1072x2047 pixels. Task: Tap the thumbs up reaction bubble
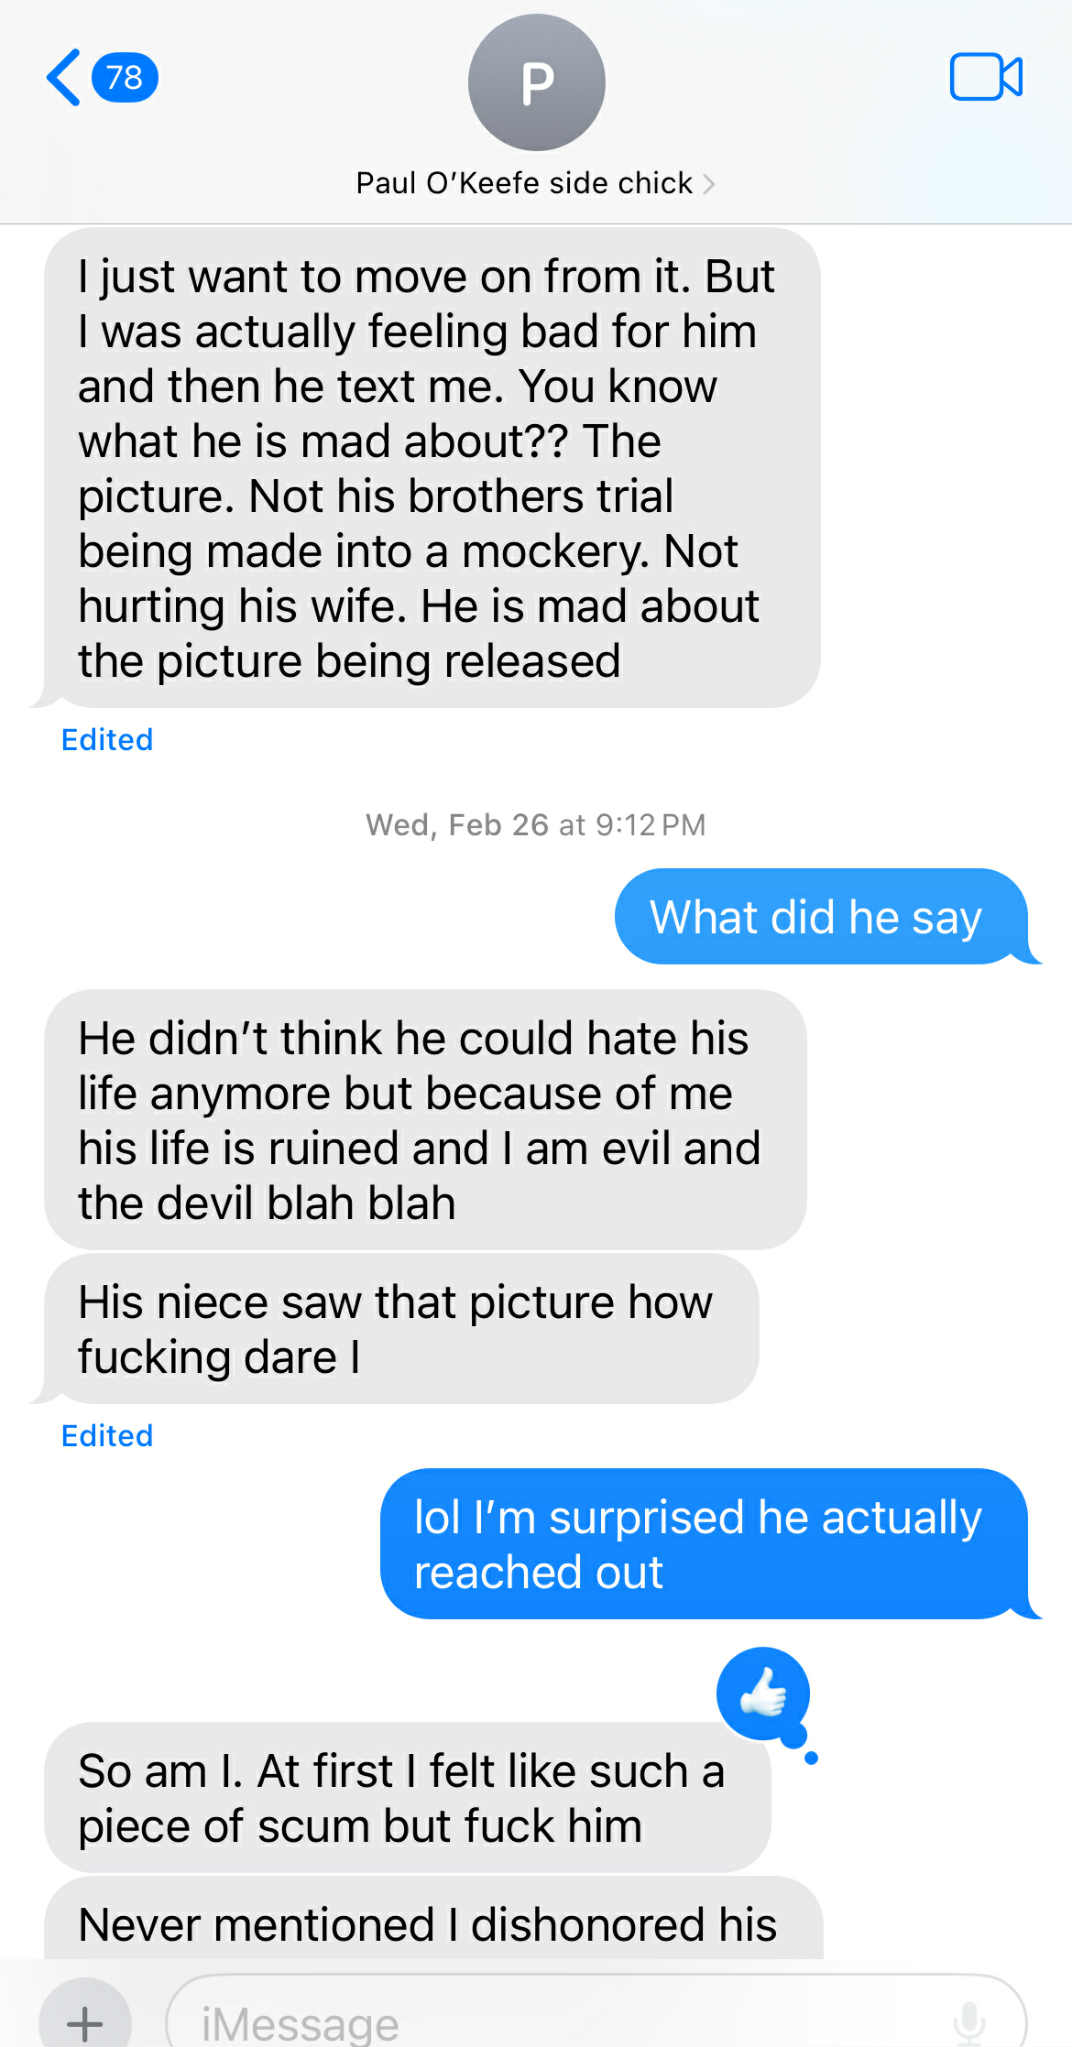tap(764, 1694)
